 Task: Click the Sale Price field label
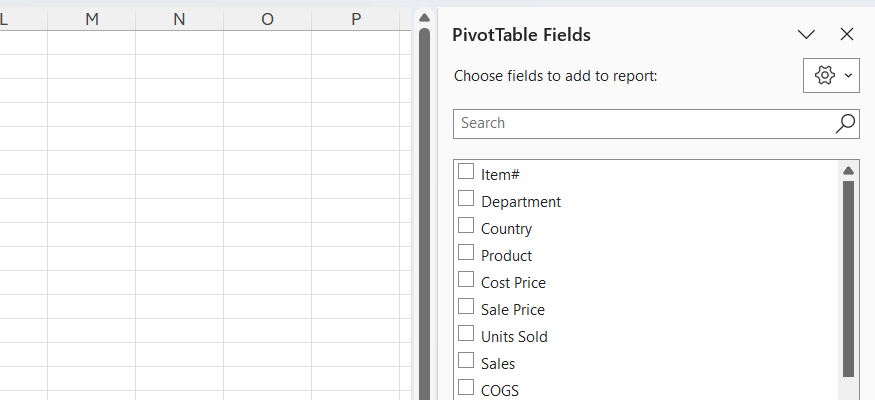(513, 310)
